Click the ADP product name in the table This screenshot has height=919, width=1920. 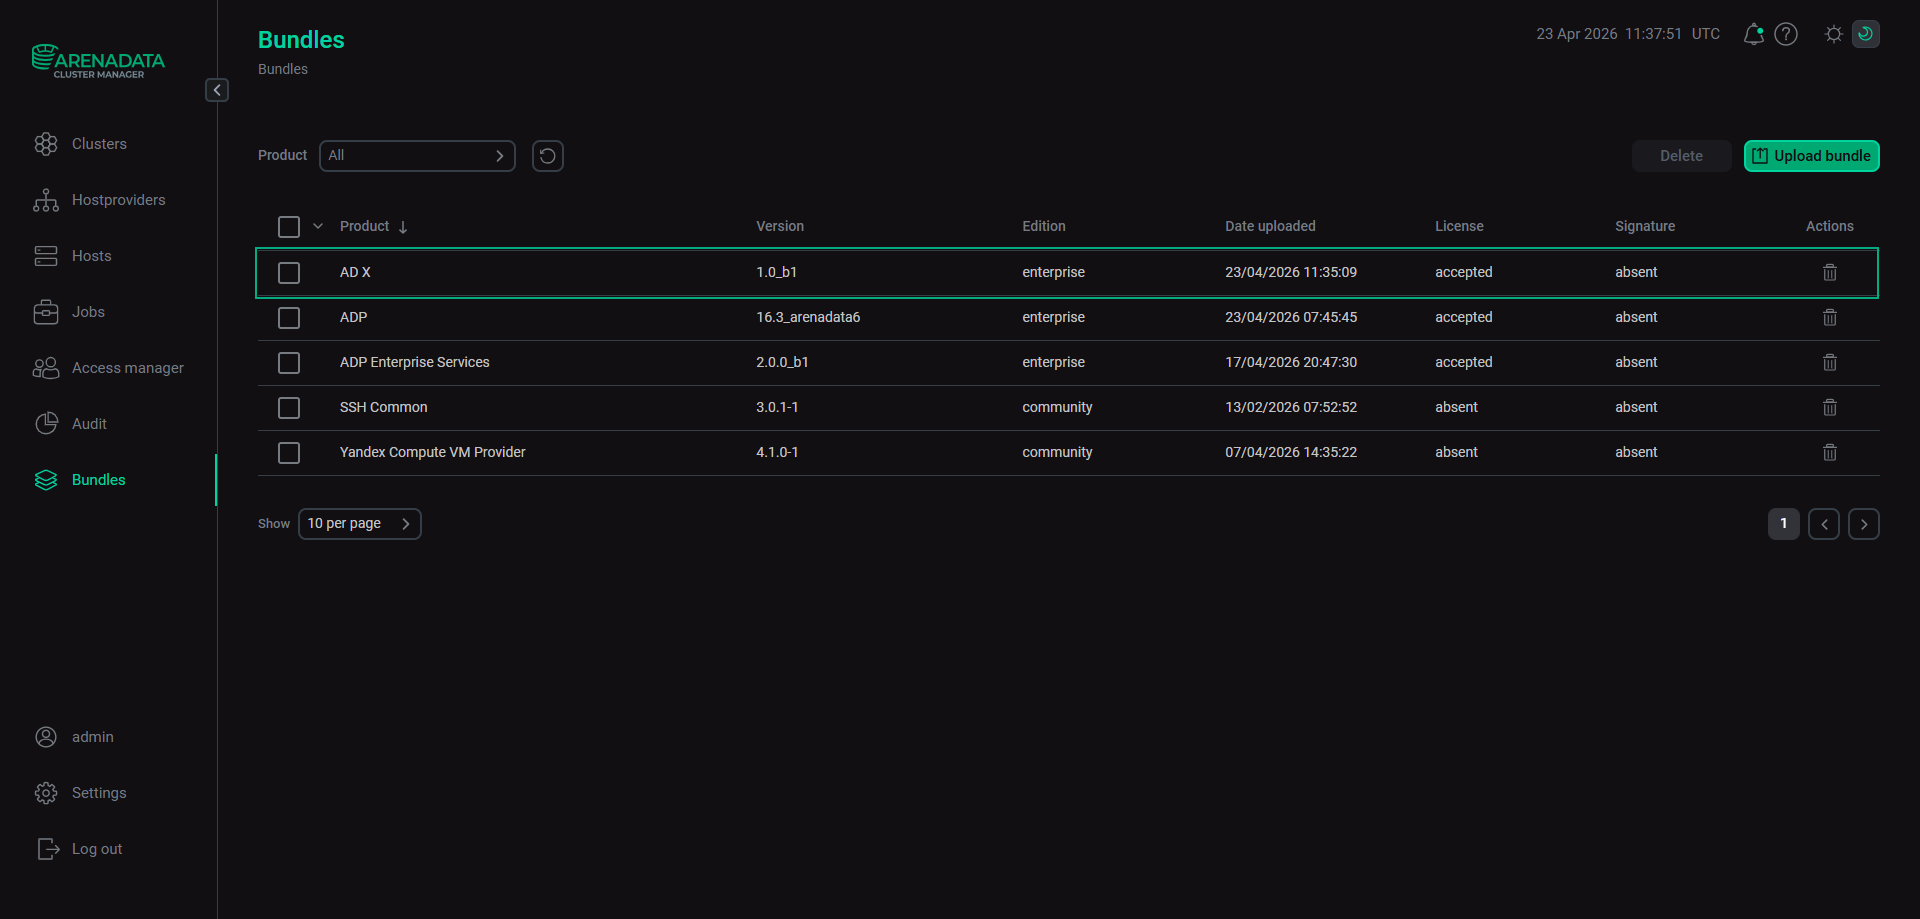(x=354, y=317)
